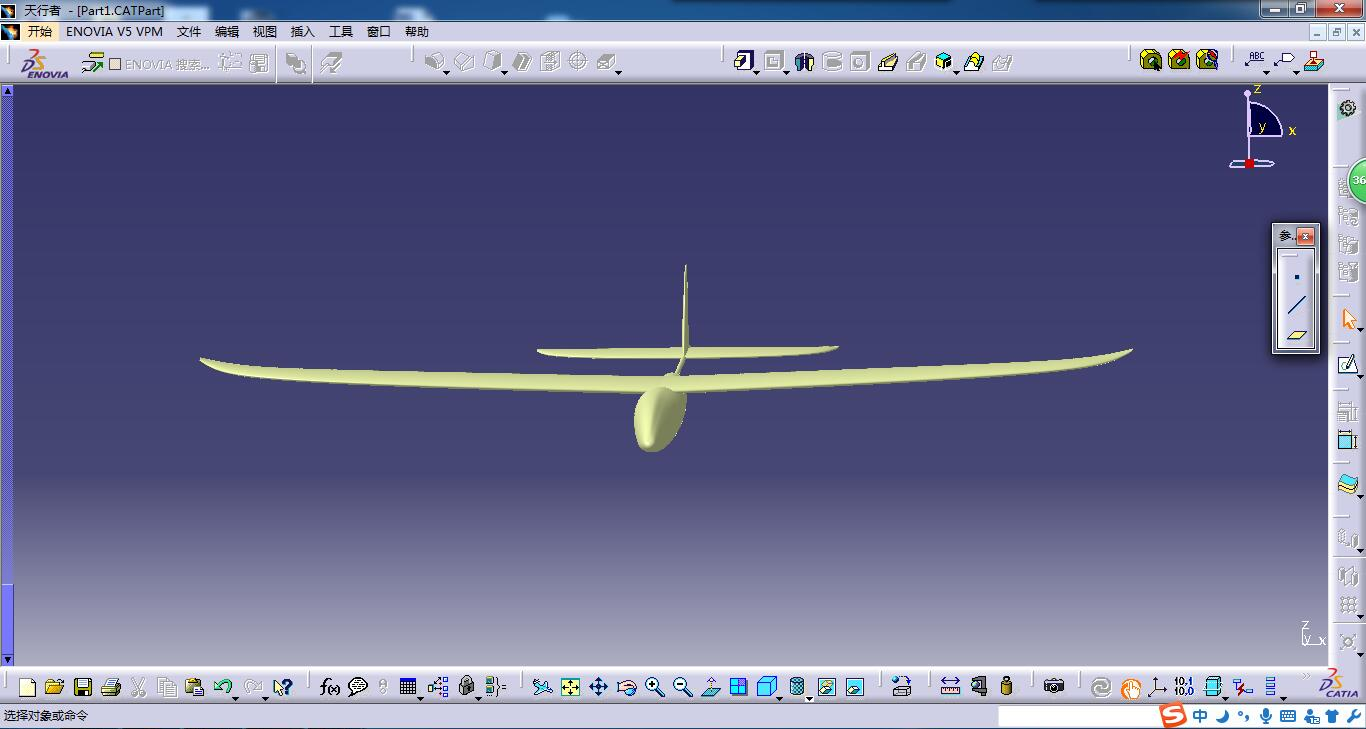Image resolution: width=1366 pixels, height=729 pixels.
Task: Click the Flag Note with Leader icon
Action: click(x=1286, y=61)
